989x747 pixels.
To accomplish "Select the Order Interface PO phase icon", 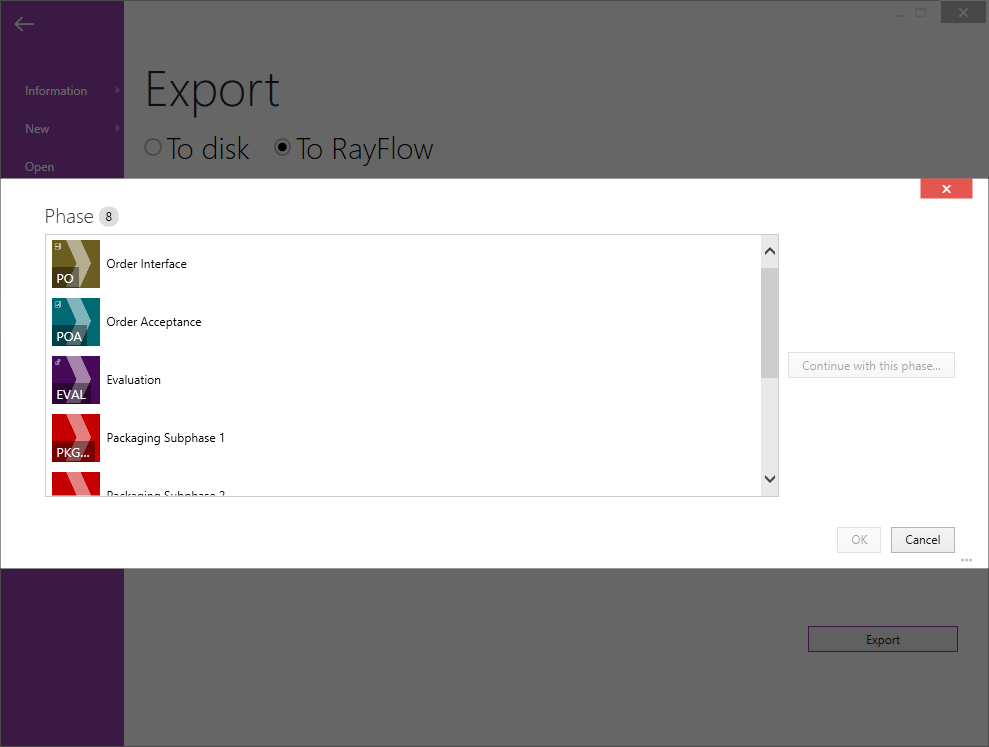I will (x=76, y=264).
